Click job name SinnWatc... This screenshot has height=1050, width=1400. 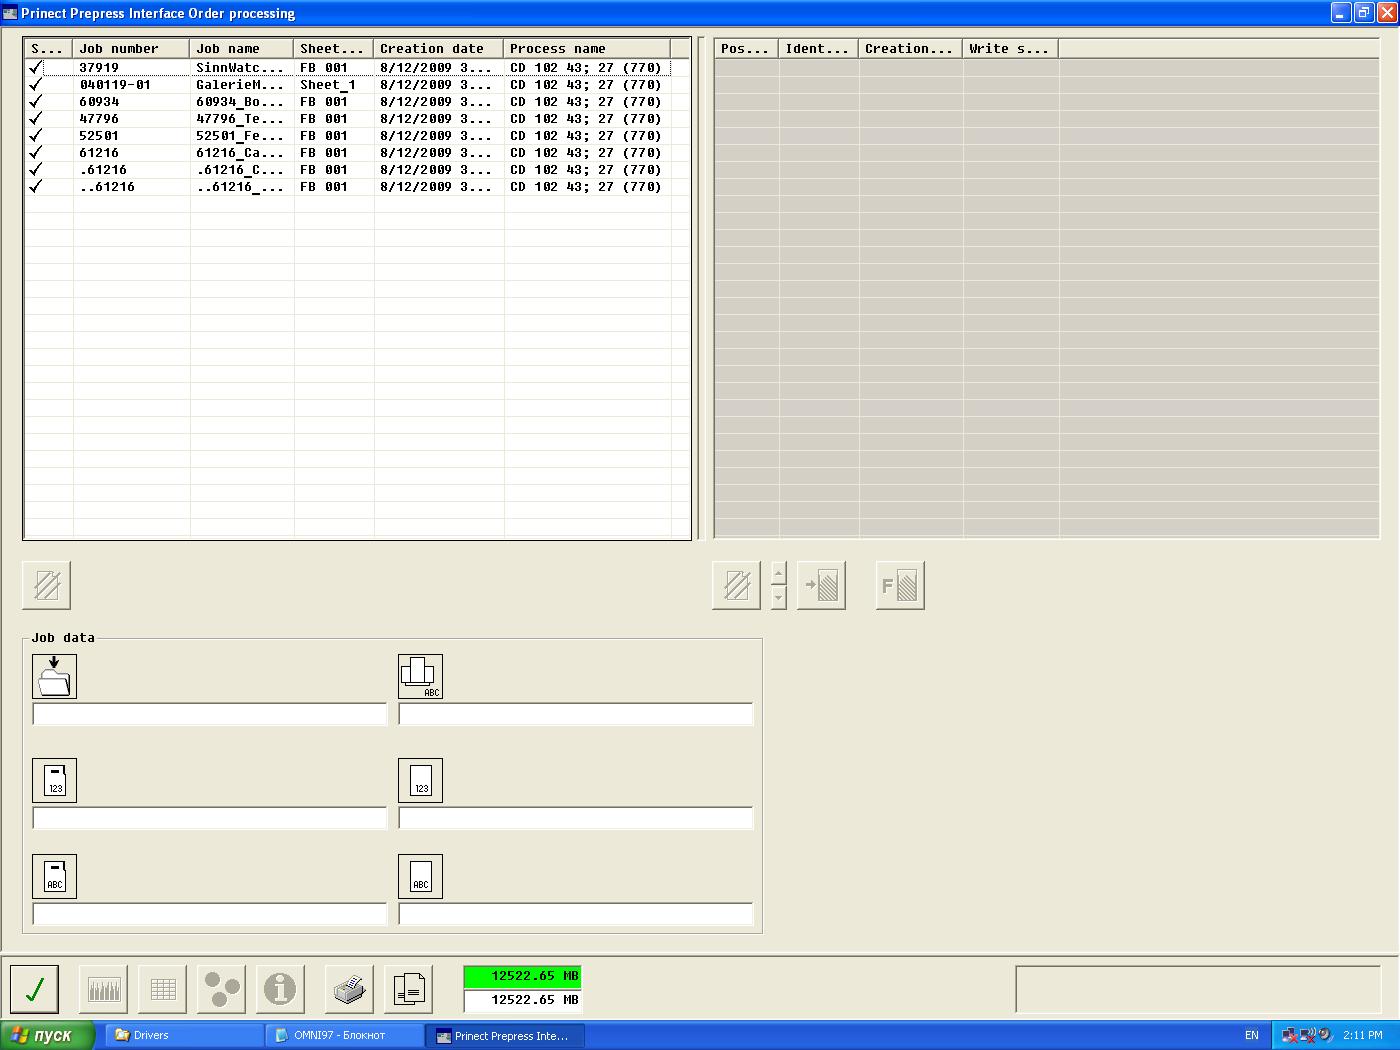(x=240, y=68)
